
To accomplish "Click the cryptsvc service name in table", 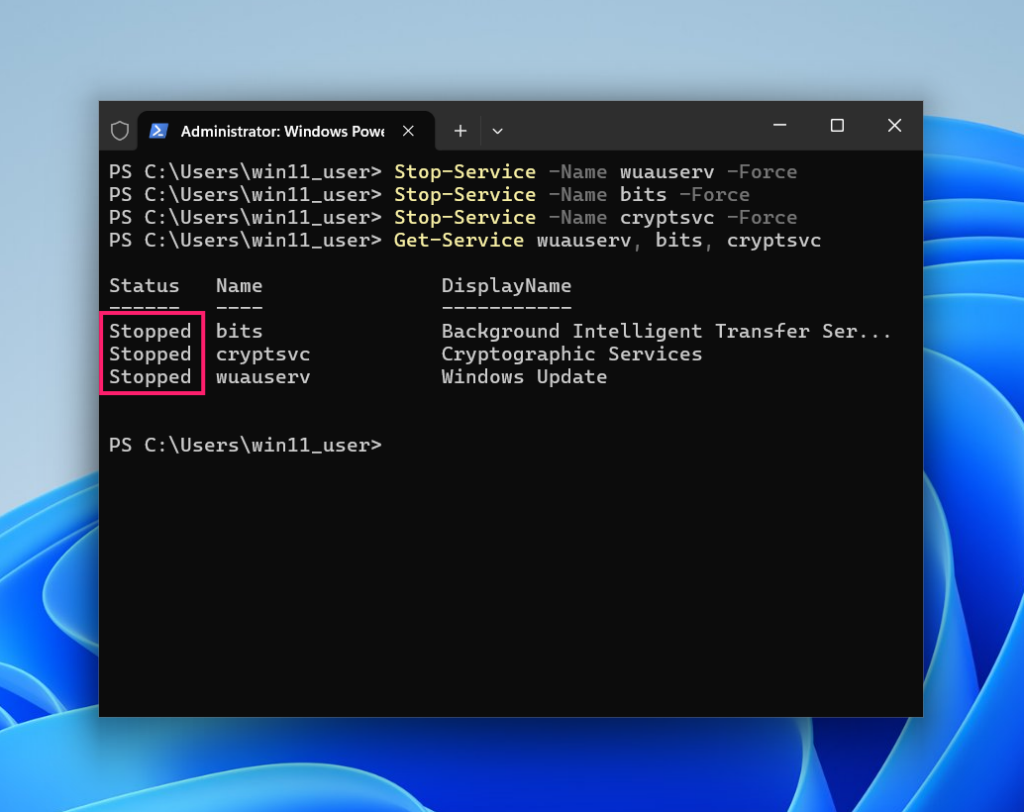I will click(263, 354).
